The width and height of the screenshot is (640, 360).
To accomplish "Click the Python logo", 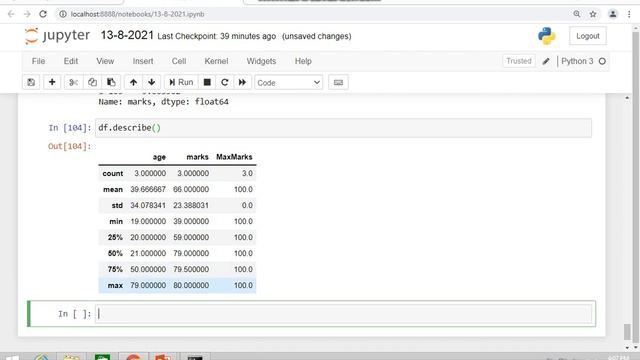I will 547,36.
